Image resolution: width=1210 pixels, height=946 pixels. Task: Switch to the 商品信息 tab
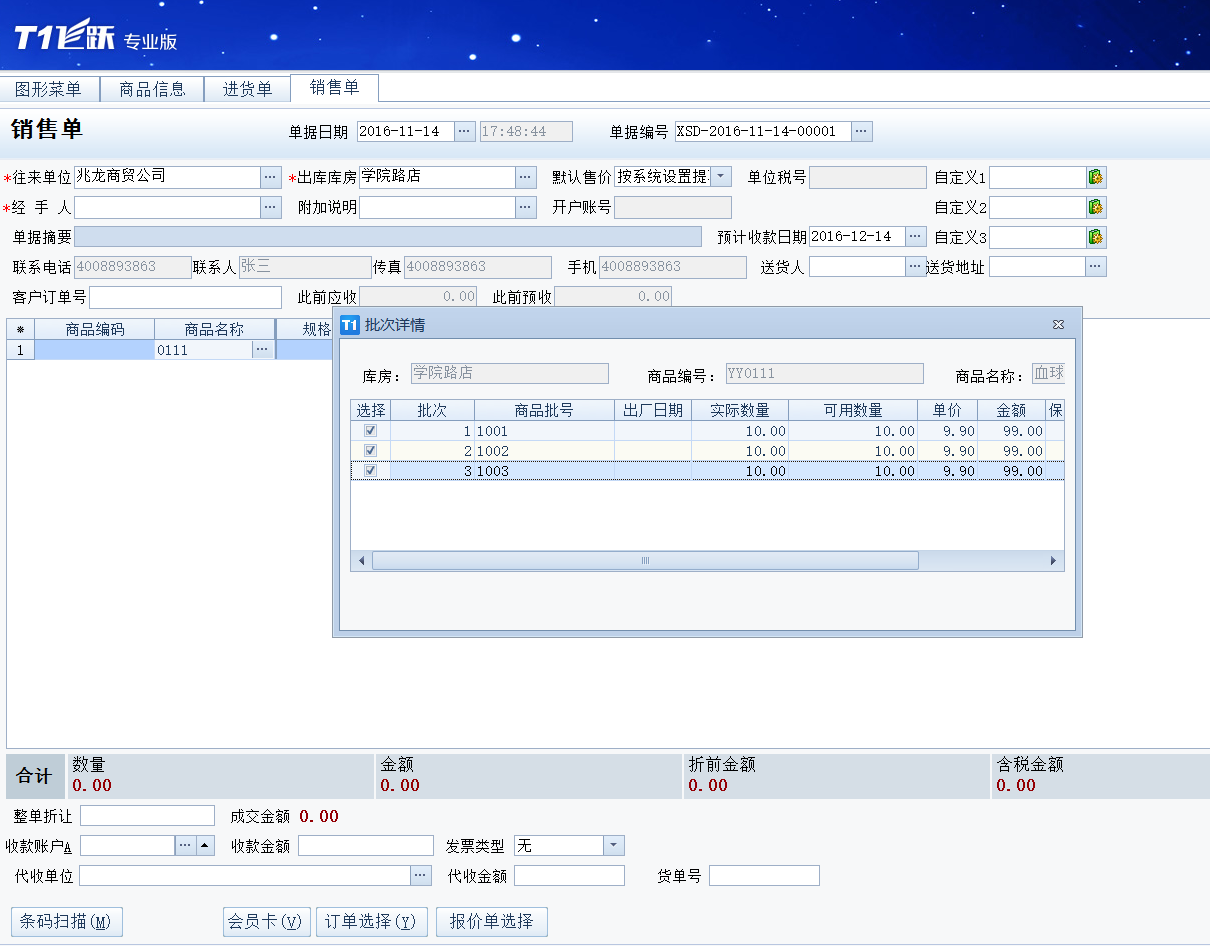152,89
